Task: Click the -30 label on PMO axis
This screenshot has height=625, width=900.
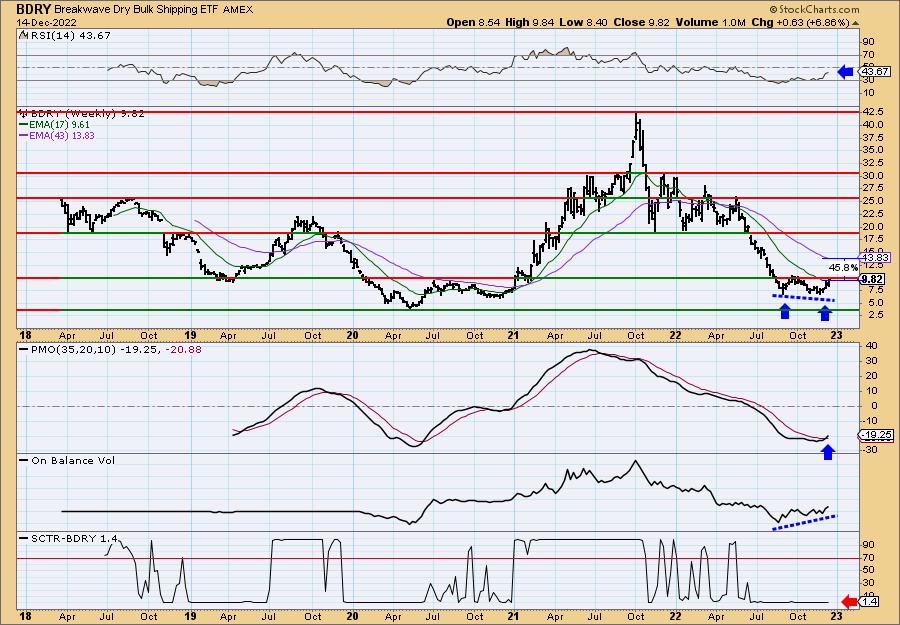Action: click(870, 450)
